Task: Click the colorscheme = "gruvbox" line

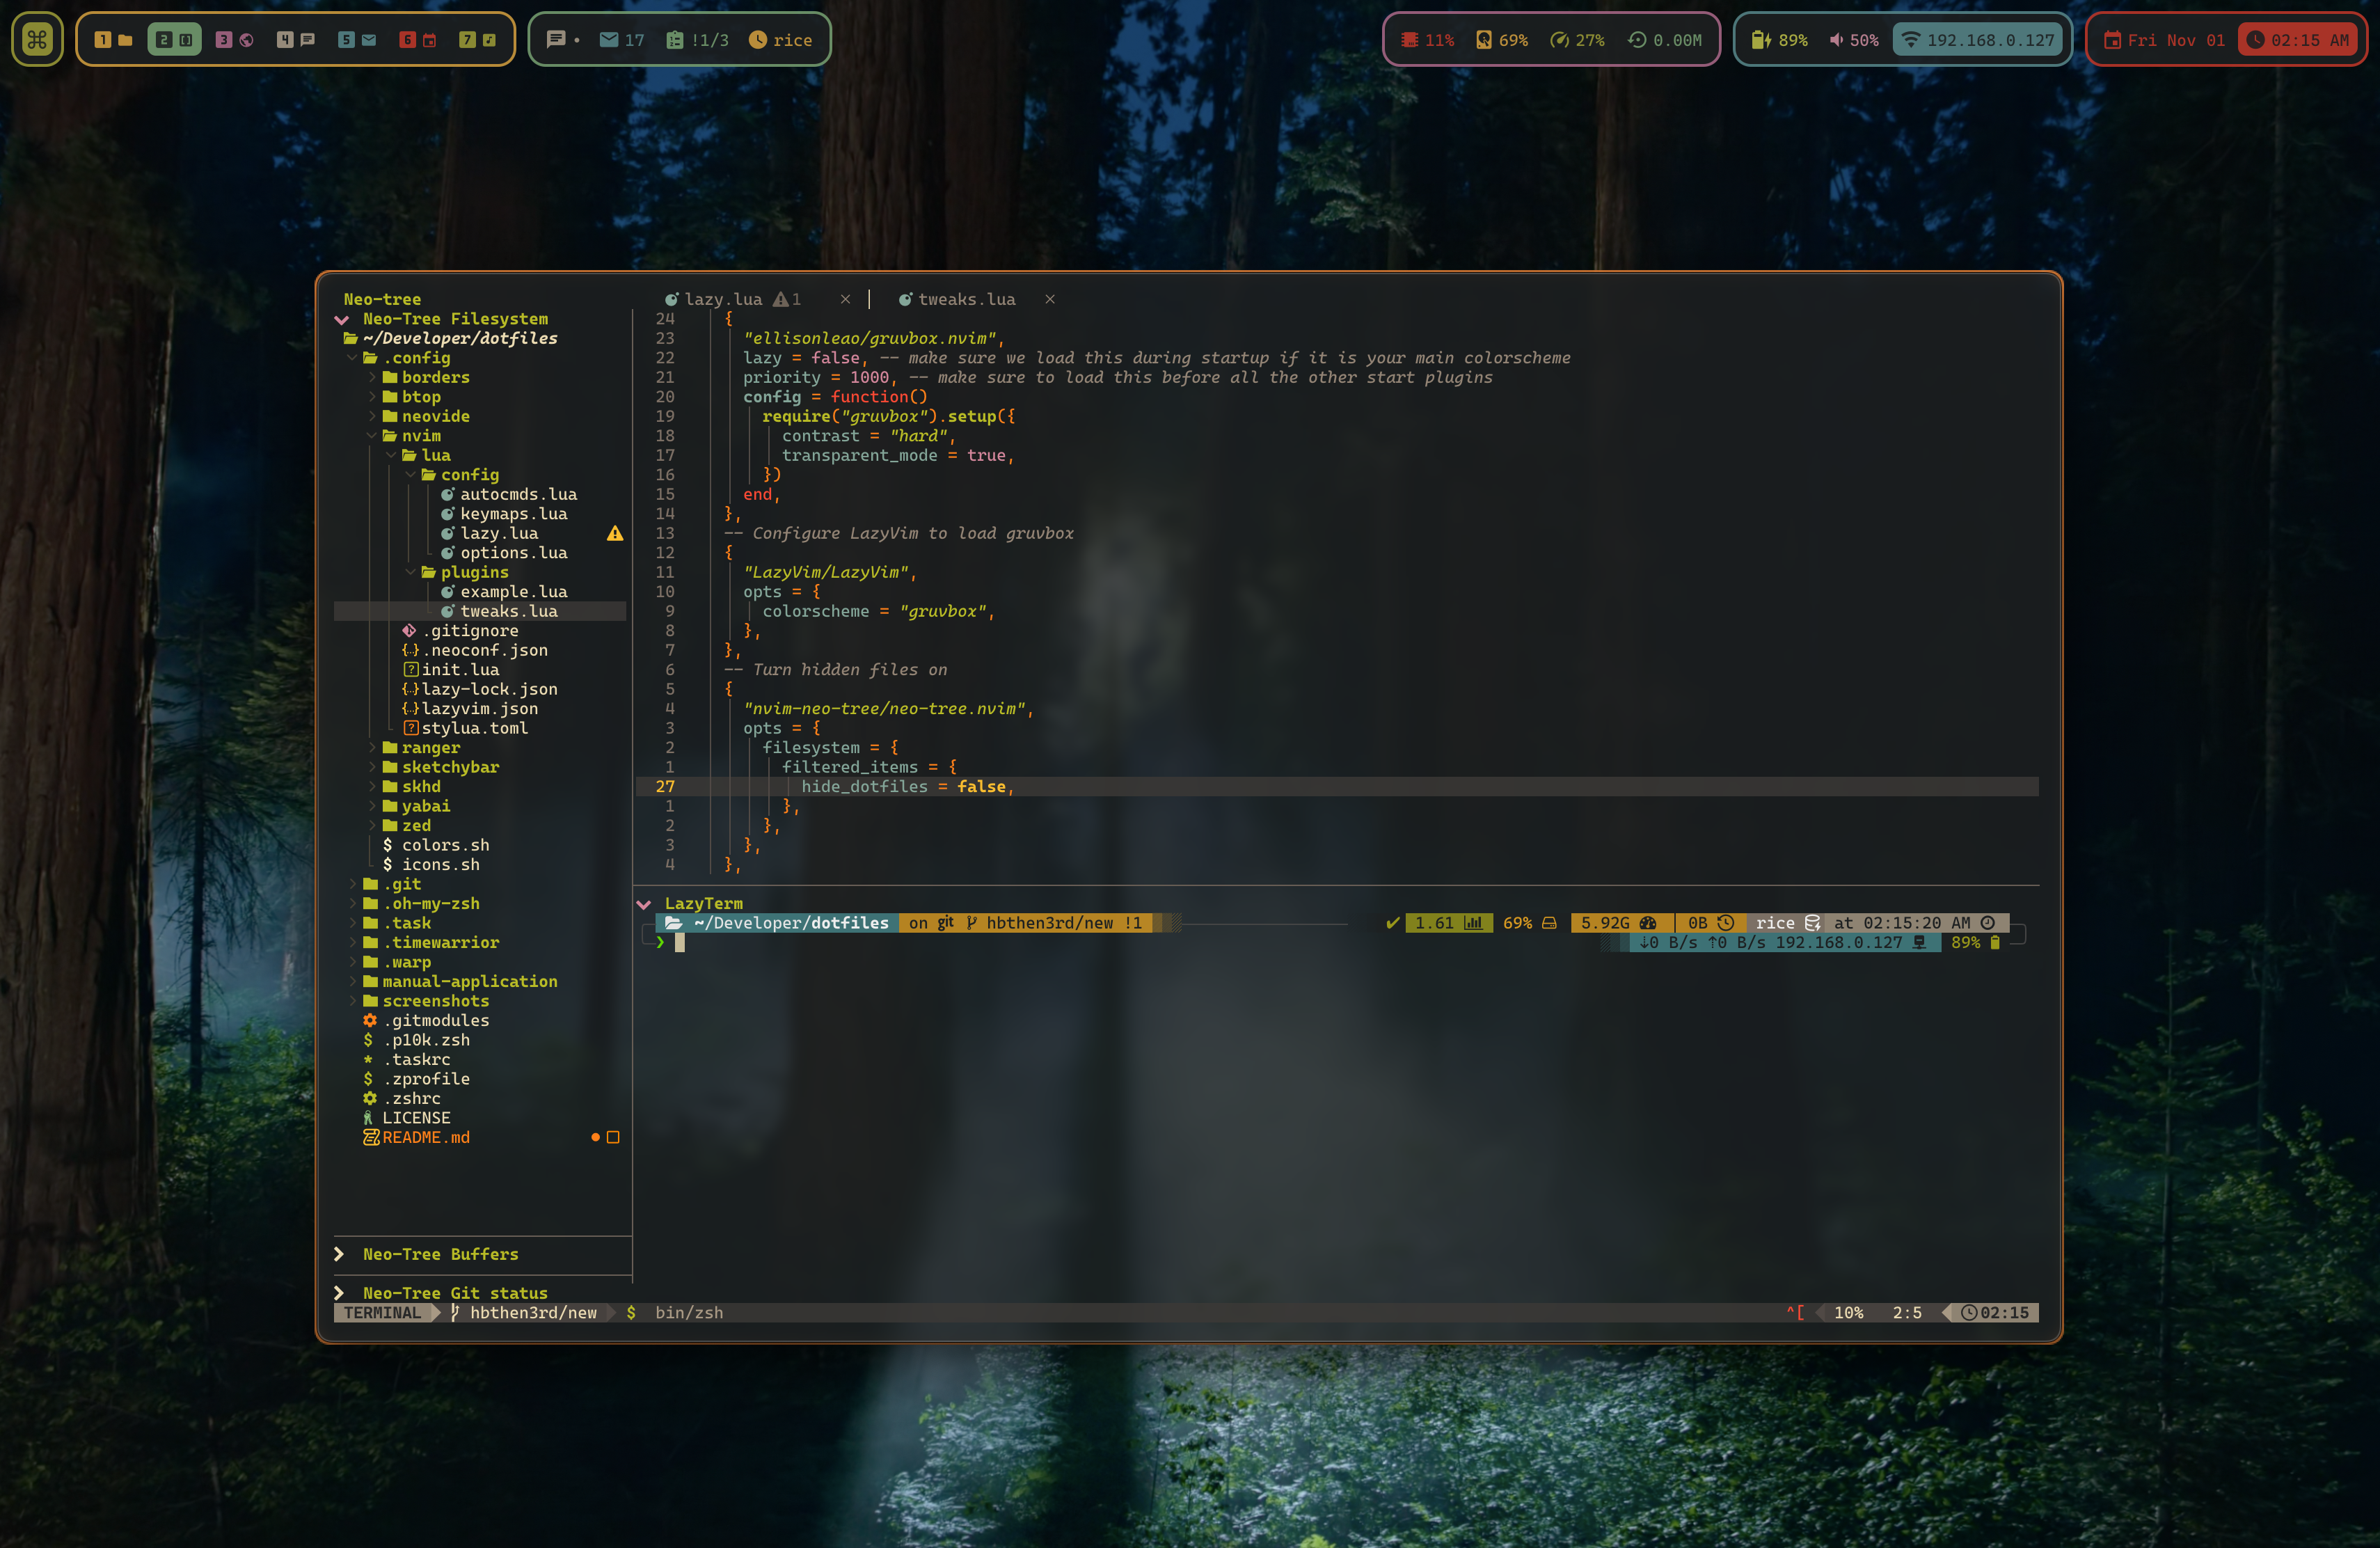Action: 879,611
